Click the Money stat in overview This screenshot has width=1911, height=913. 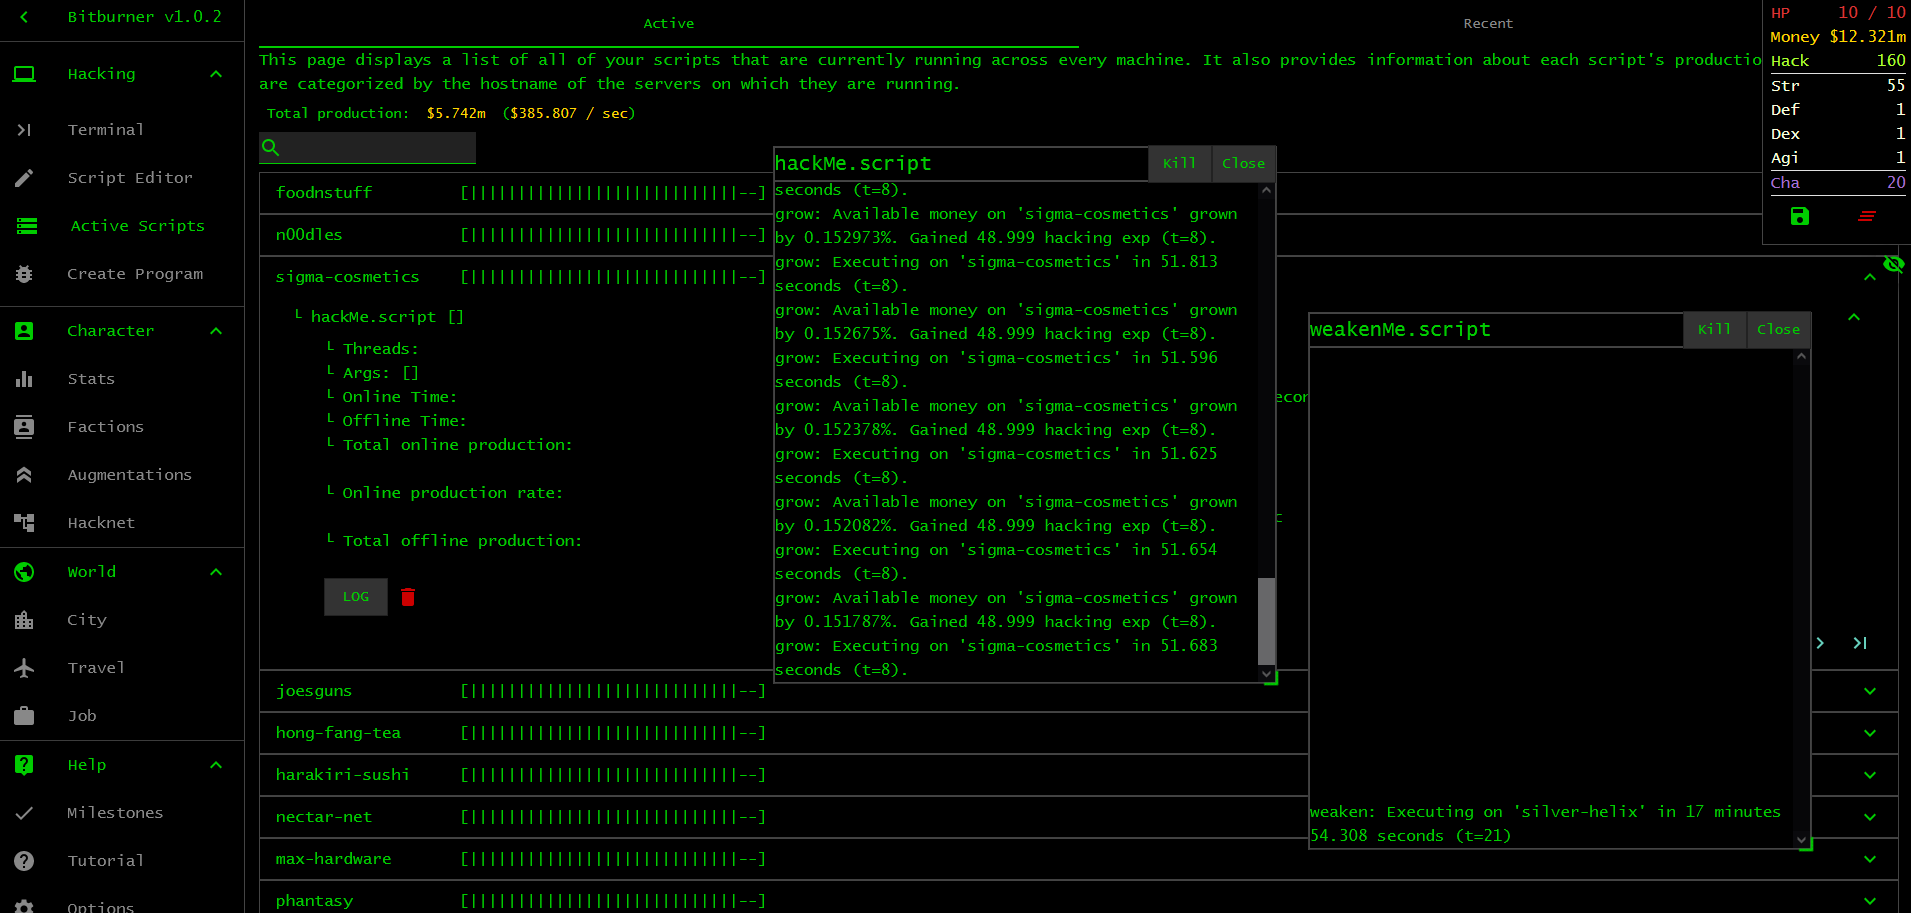point(1837,37)
